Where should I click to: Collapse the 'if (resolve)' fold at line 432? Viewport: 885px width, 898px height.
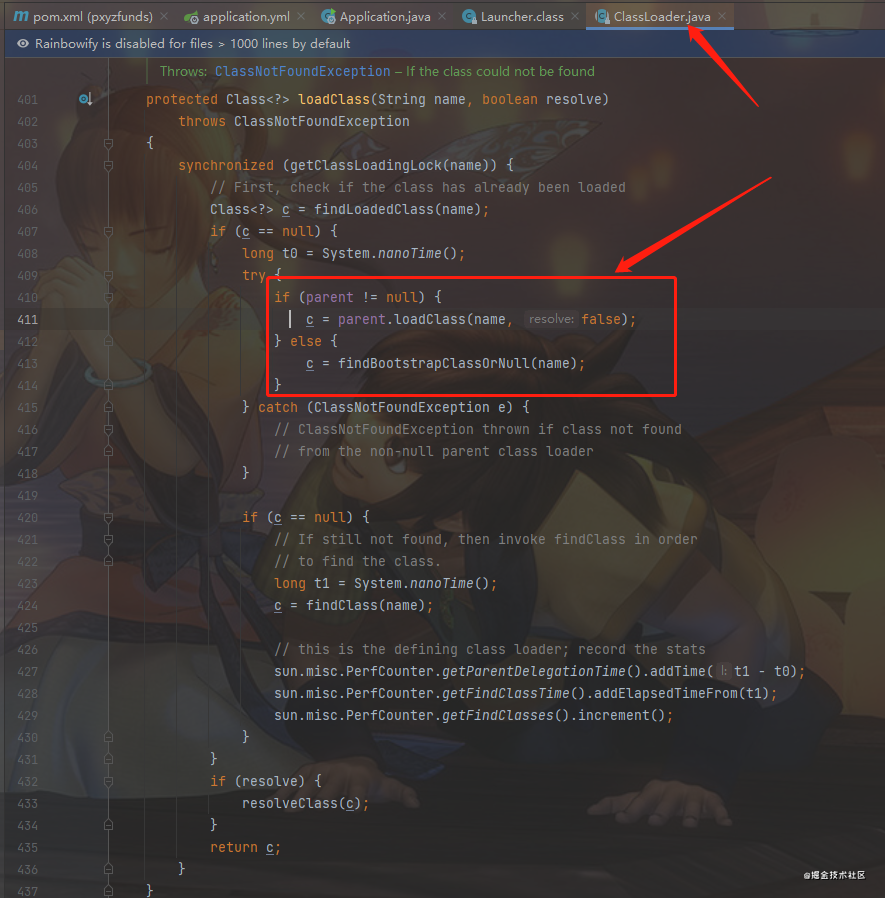click(108, 781)
